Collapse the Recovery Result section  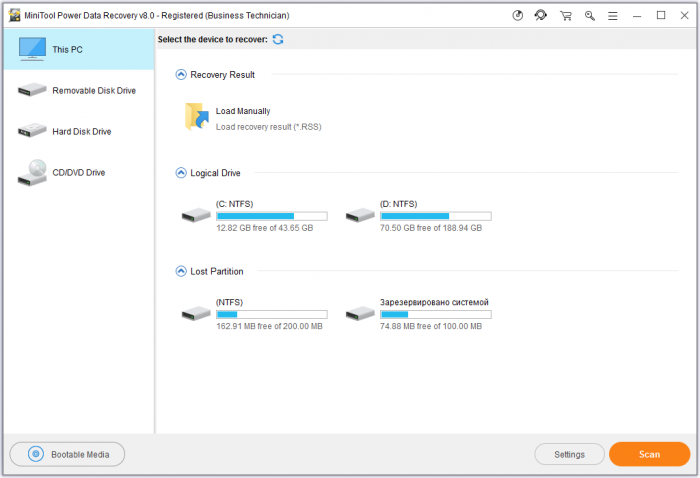pyautogui.click(x=181, y=75)
